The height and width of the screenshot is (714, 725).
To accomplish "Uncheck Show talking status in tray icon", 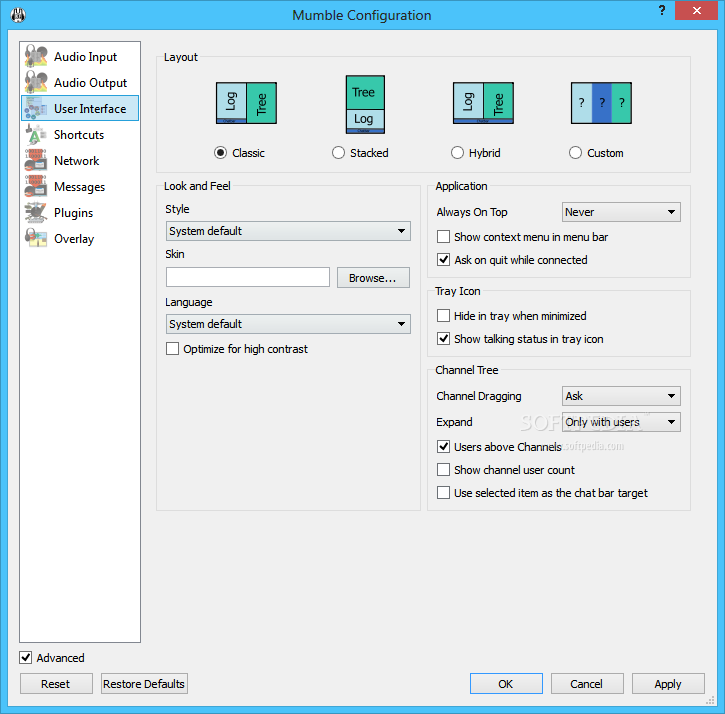I will point(443,339).
